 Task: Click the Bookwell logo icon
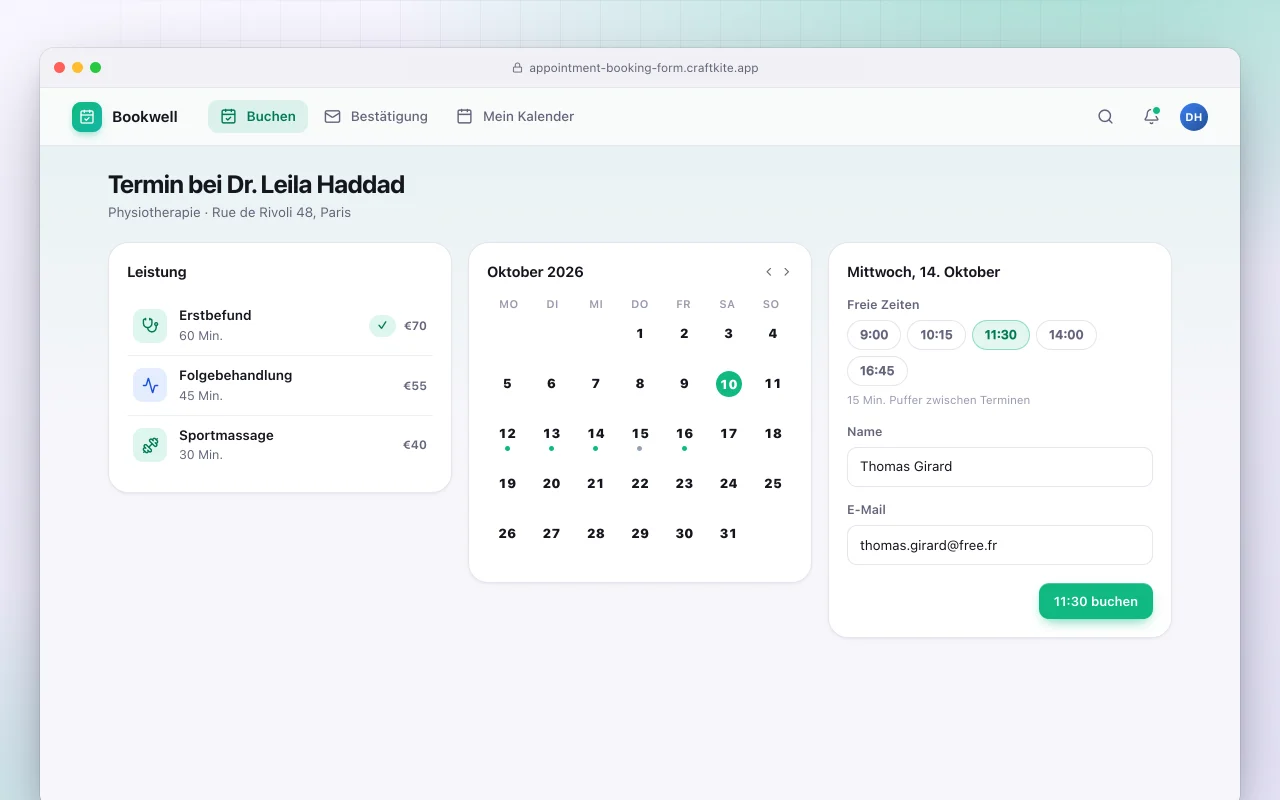coord(87,117)
